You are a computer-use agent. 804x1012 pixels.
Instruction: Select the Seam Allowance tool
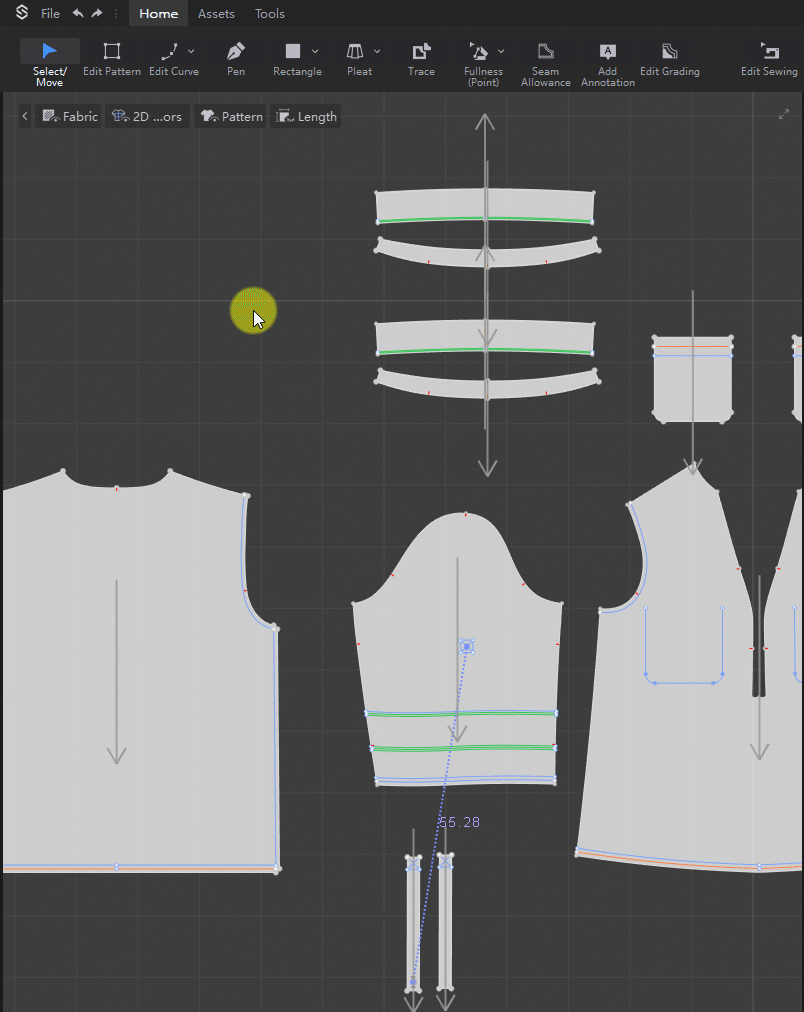tap(545, 62)
